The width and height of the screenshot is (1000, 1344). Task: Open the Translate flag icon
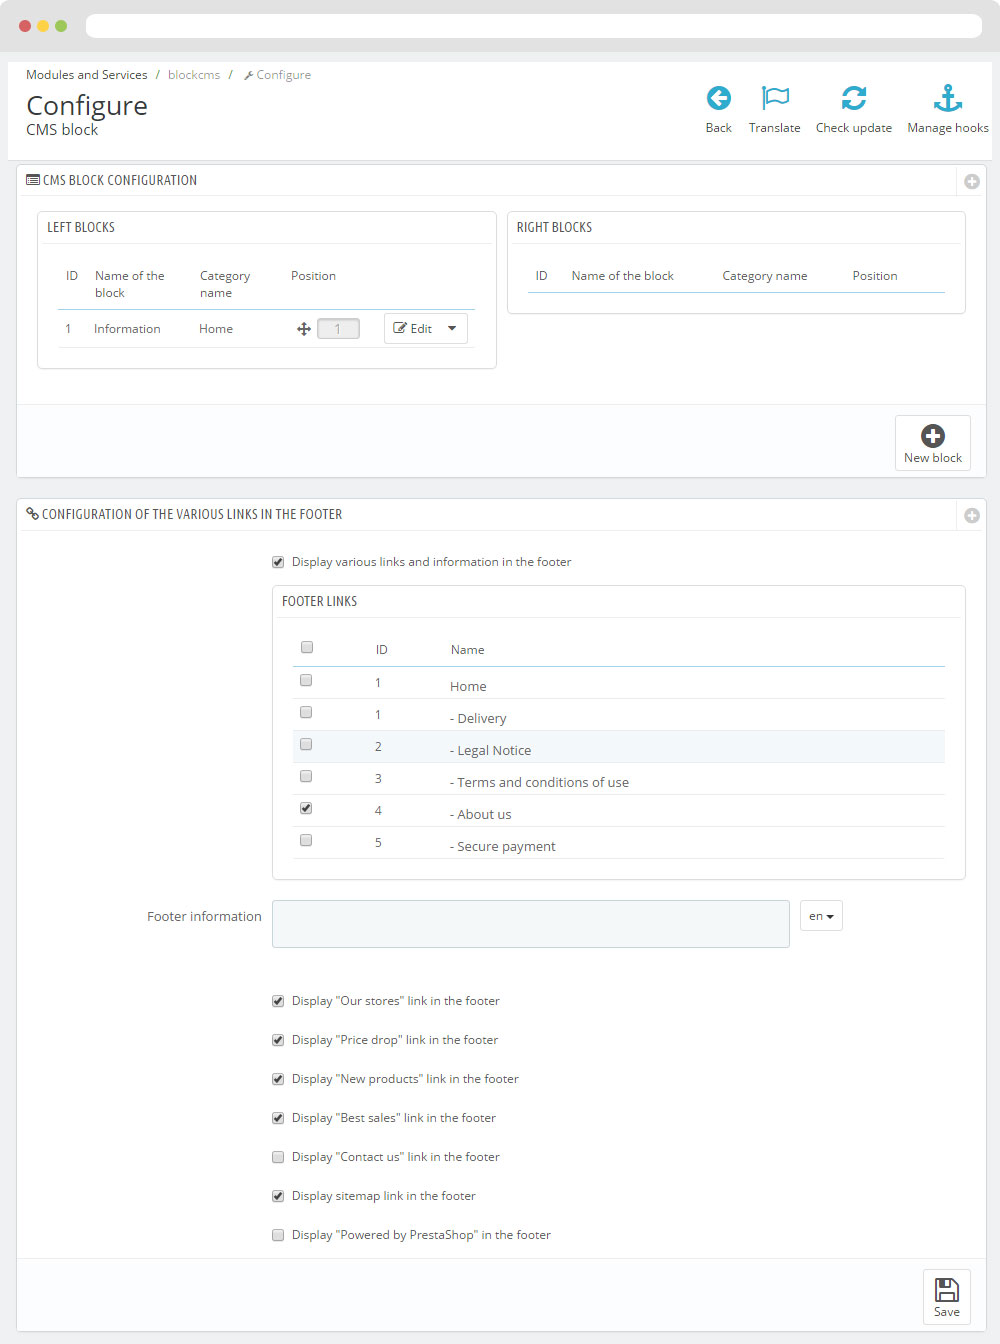pyautogui.click(x=775, y=98)
